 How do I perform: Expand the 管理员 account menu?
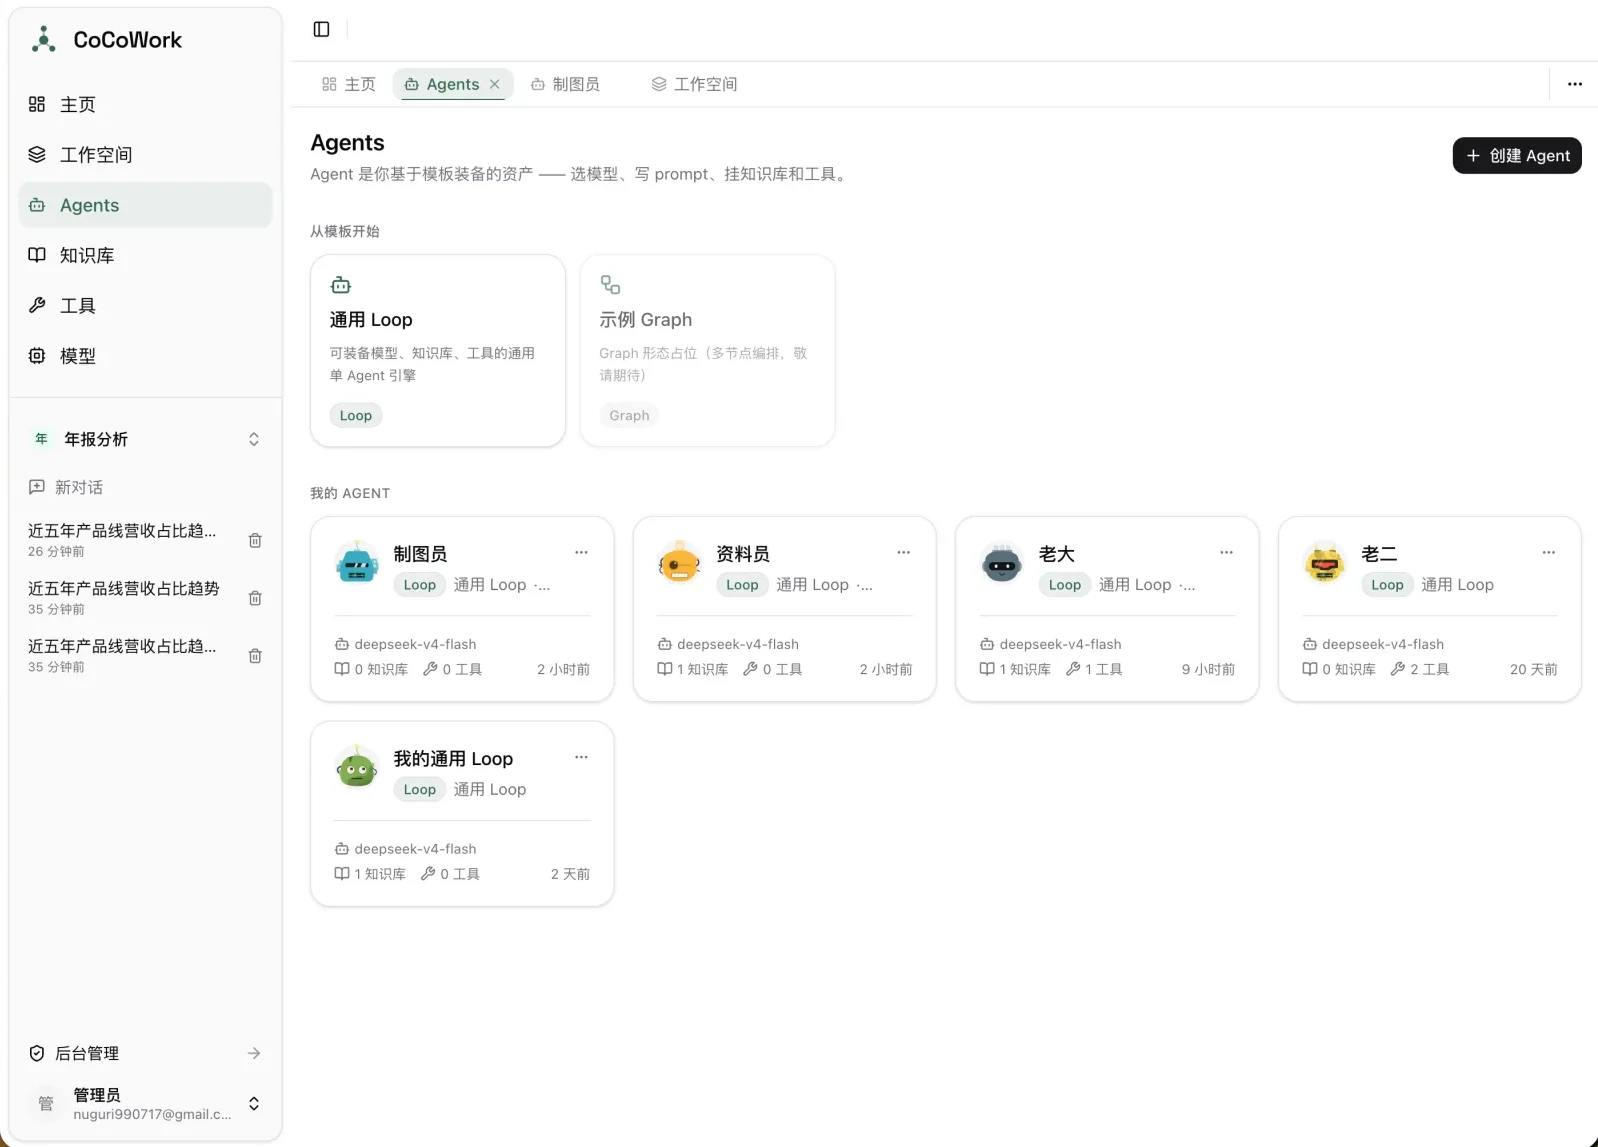click(x=145, y=1103)
